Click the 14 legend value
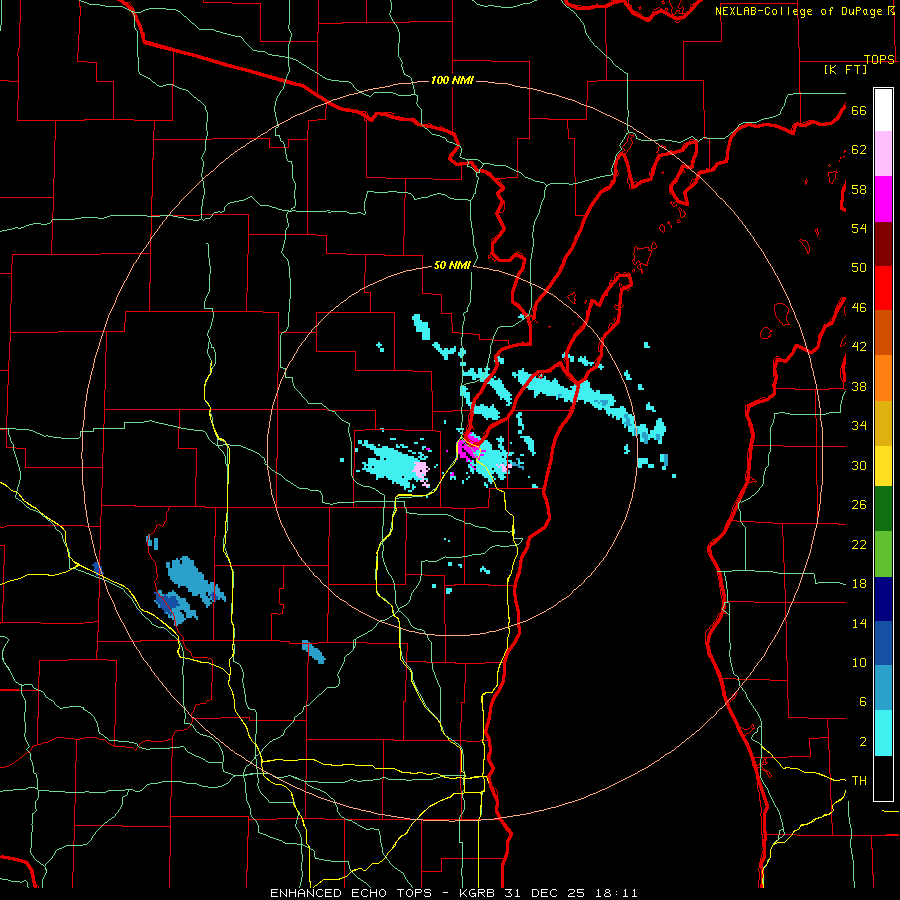900x900 pixels. pos(859,623)
